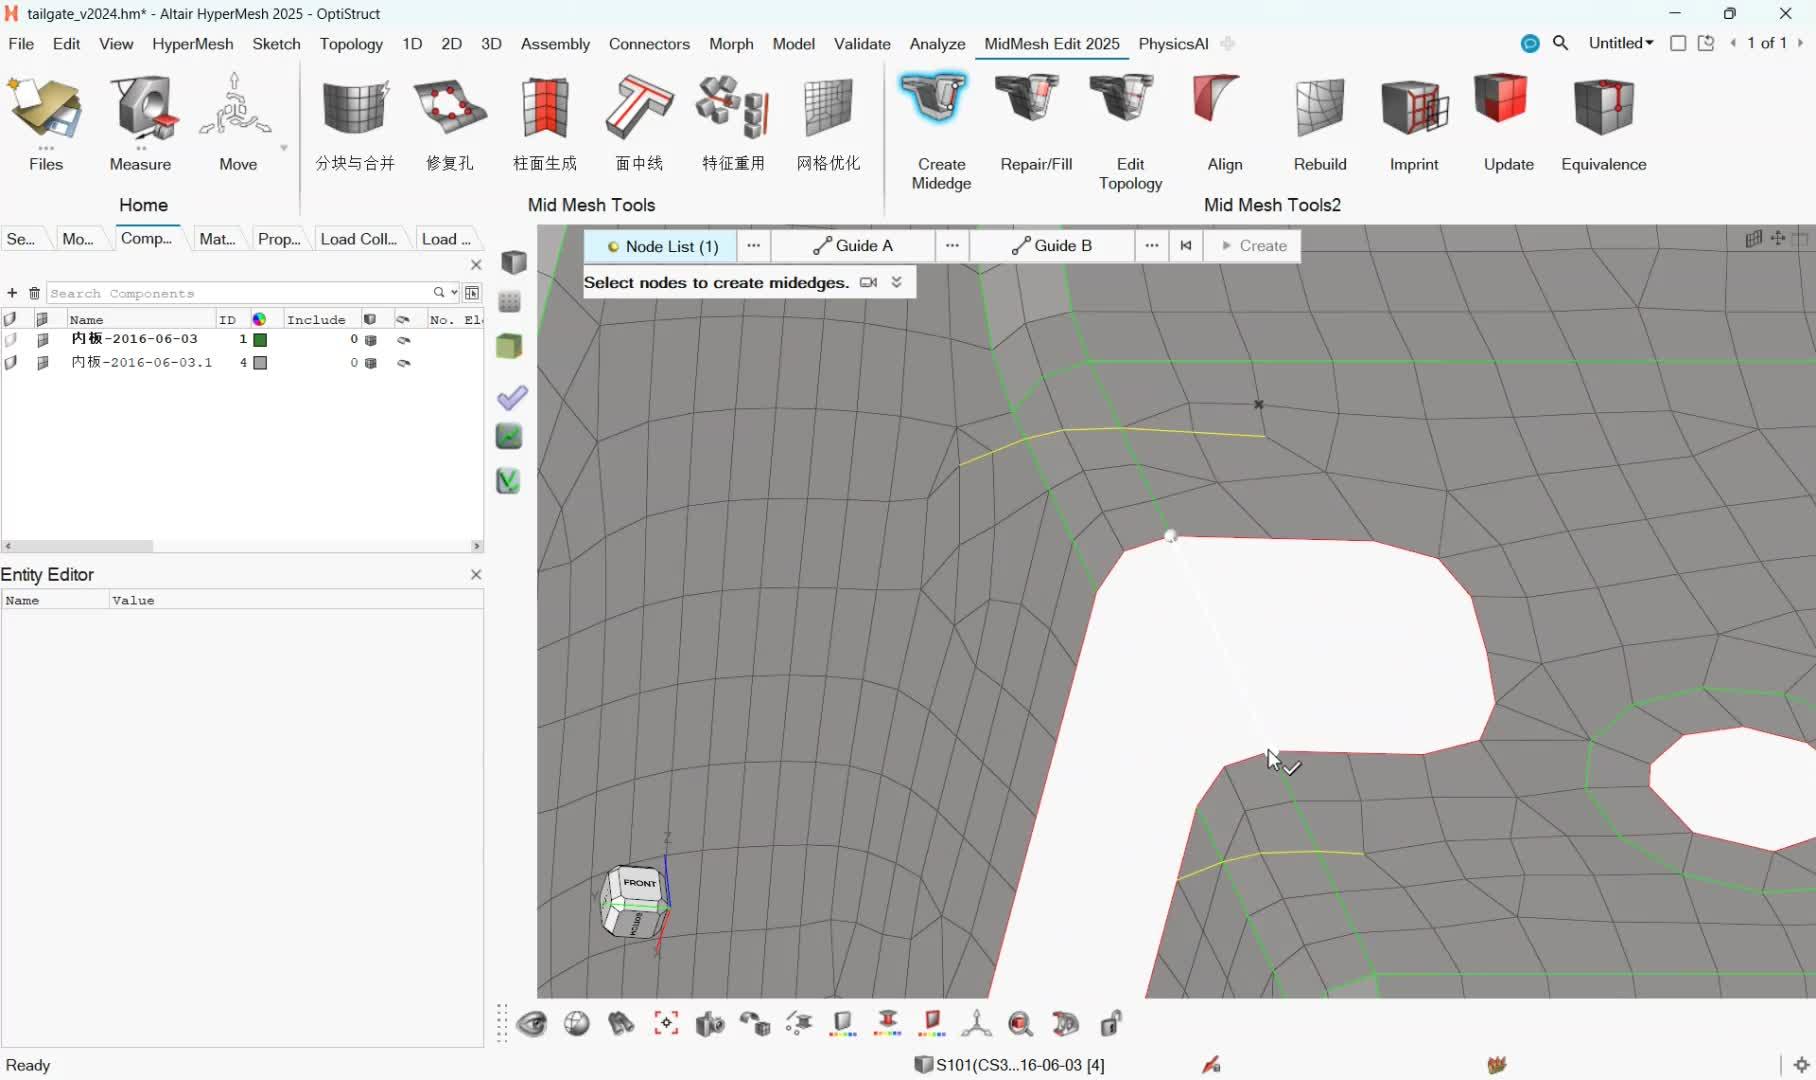Click the green color swatch of component 1
The width and height of the screenshot is (1816, 1080).
(x=260, y=340)
